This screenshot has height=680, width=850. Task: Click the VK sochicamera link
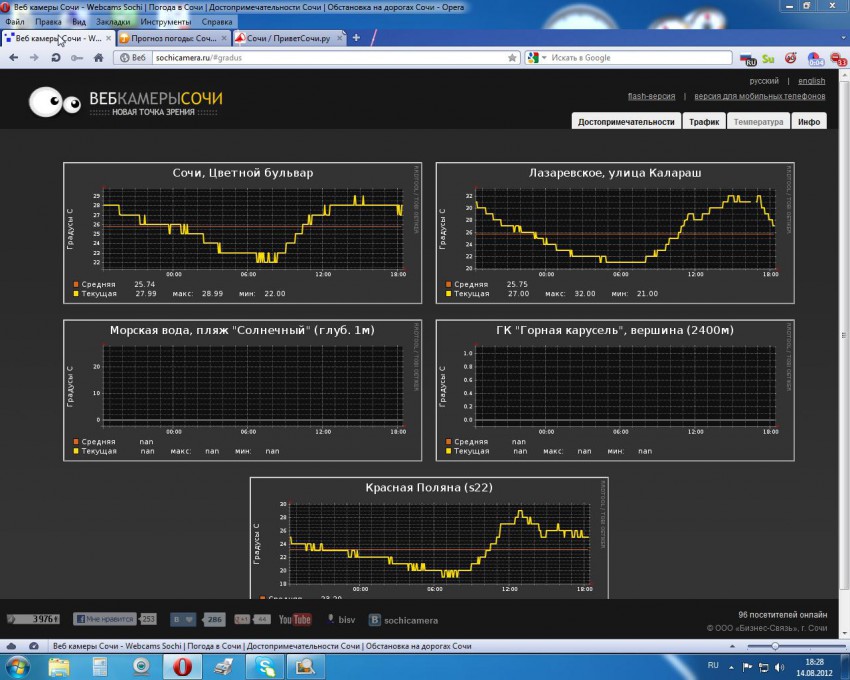[403, 620]
